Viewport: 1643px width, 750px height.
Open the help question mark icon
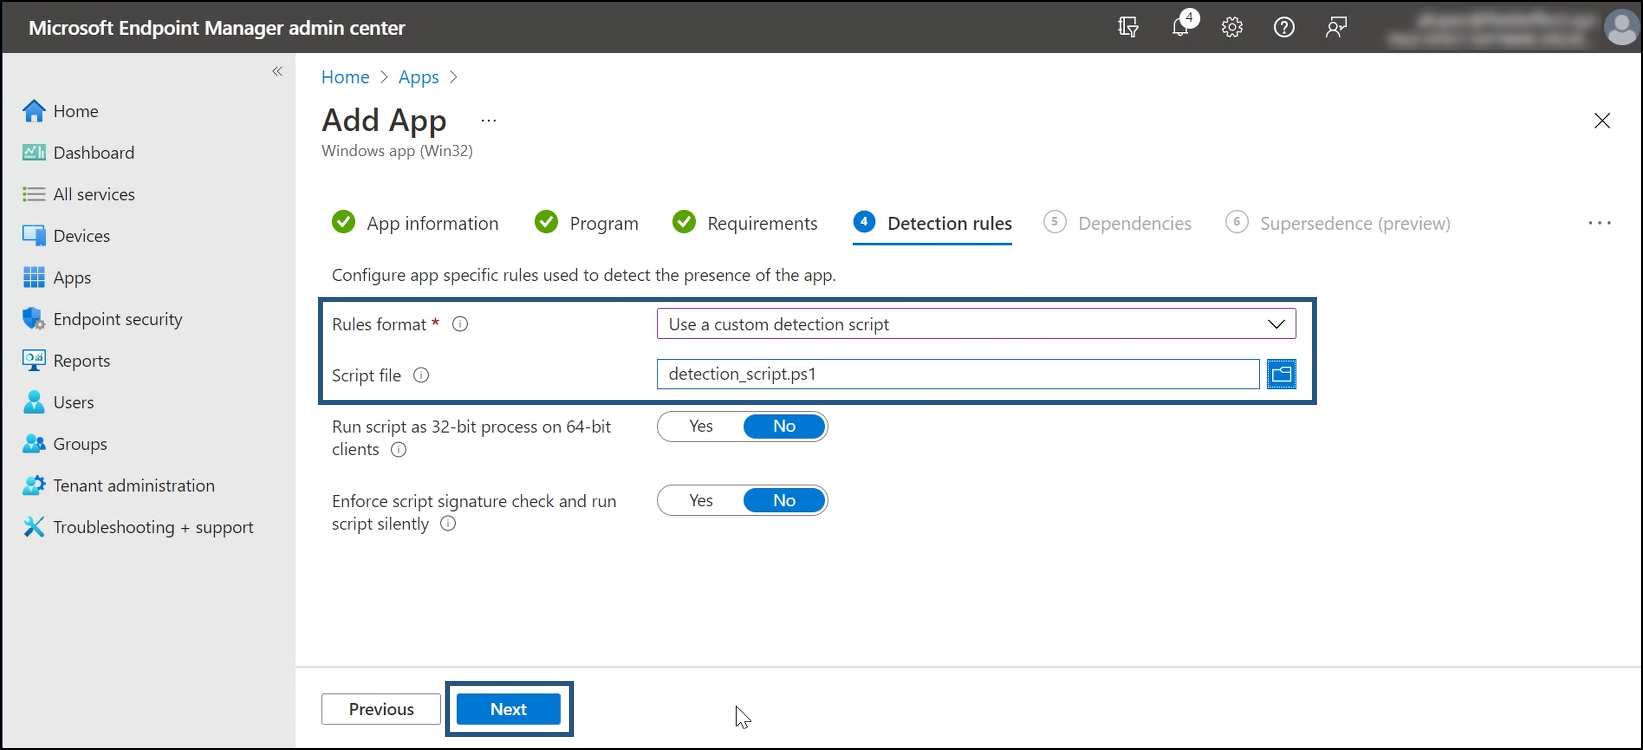click(x=1284, y=27)
